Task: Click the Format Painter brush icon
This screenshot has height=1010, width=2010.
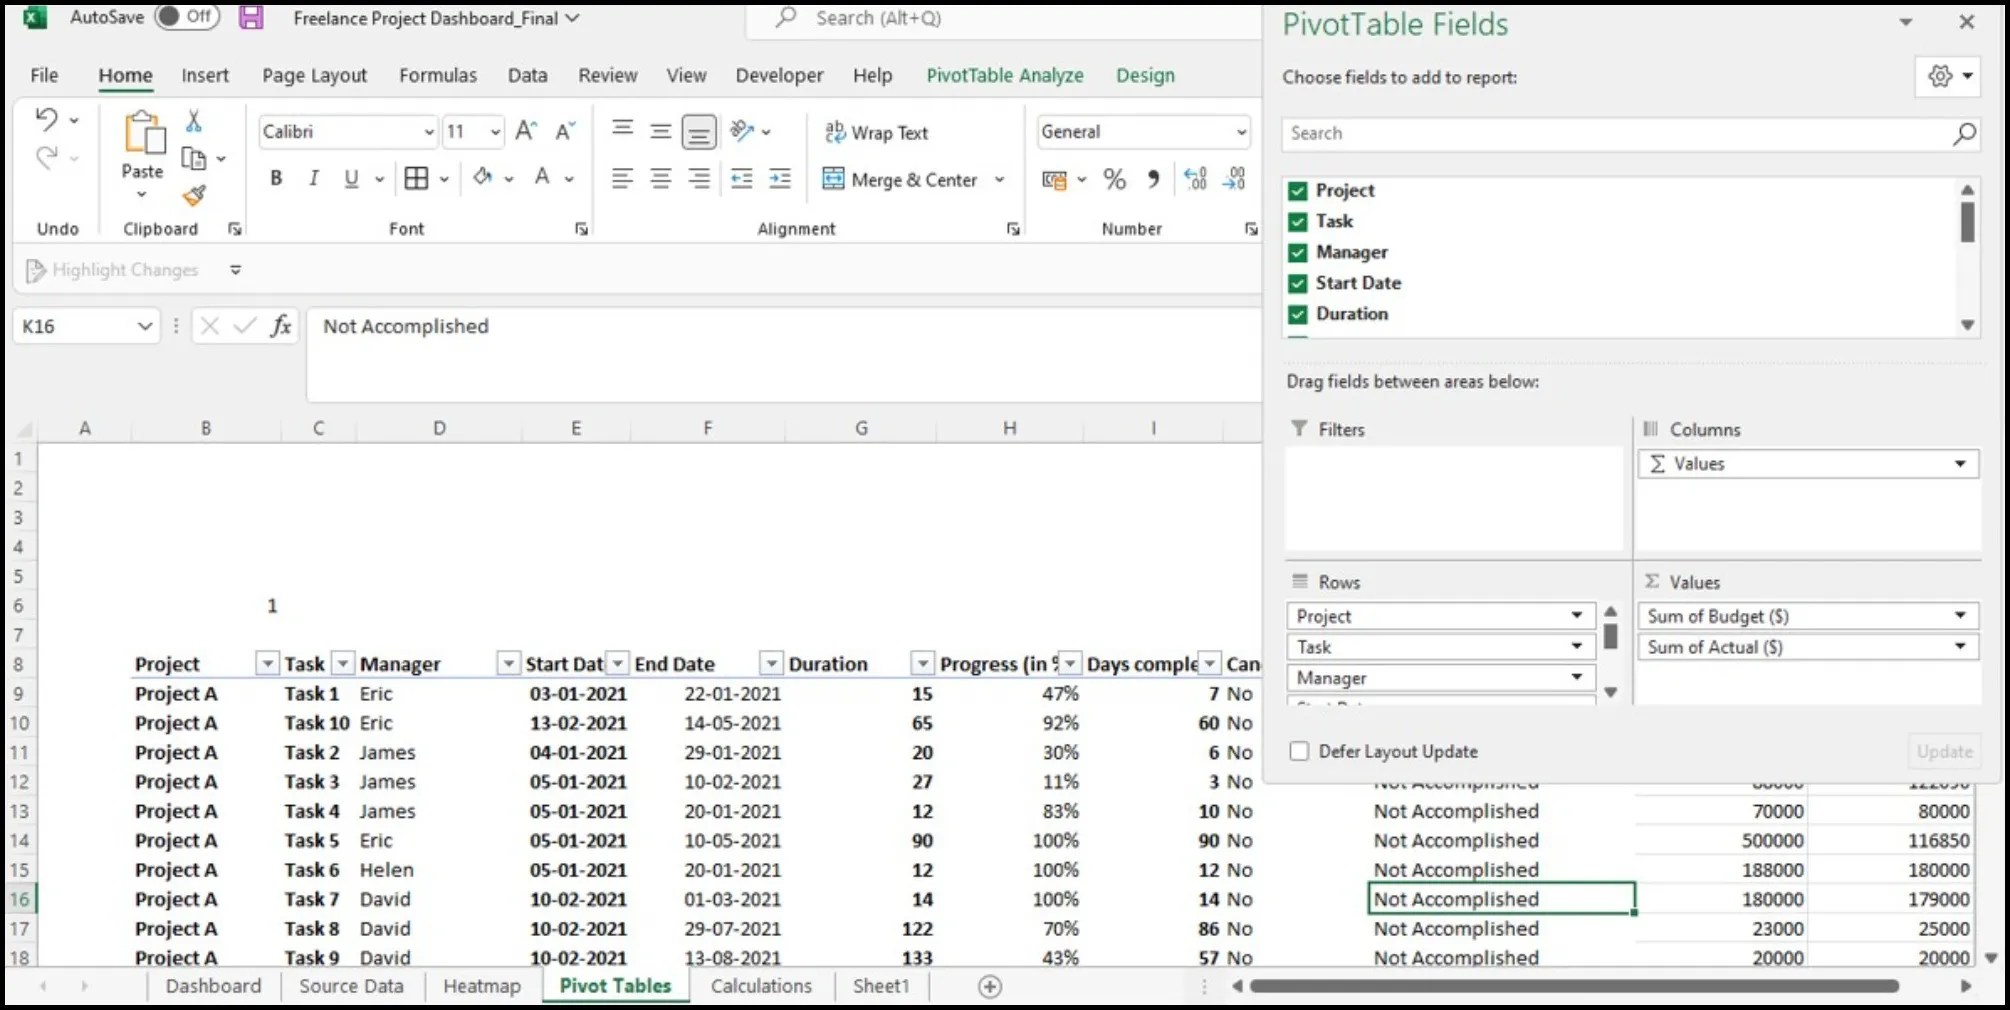Action: click(x=194, y=195)
